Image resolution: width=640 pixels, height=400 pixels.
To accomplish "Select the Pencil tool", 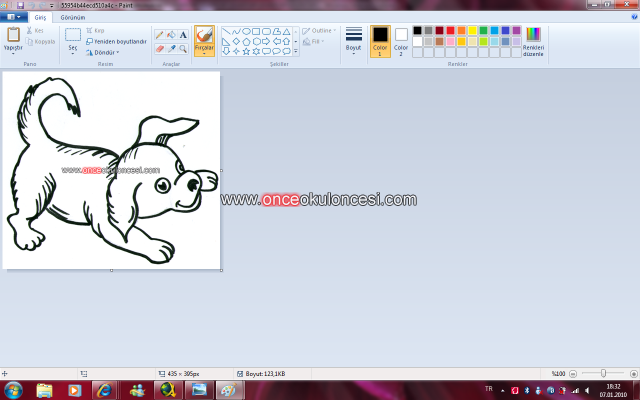I will click(160, 35).
